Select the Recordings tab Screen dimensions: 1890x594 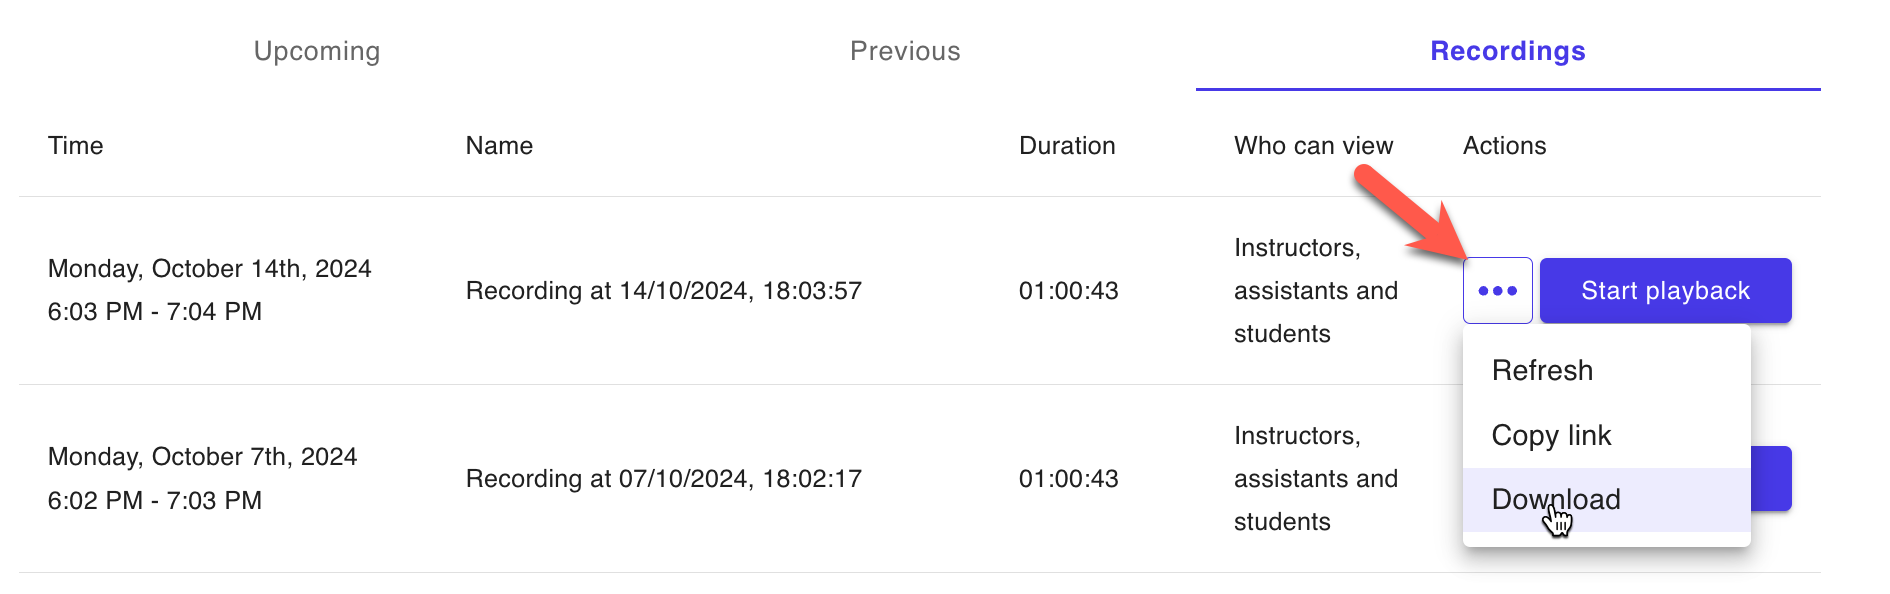click(x=1508, y=51)
